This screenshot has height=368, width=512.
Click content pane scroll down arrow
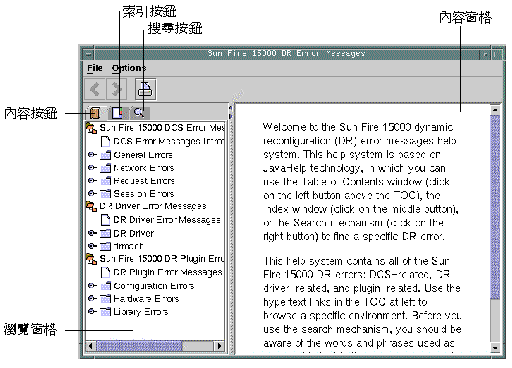point(495,348)
